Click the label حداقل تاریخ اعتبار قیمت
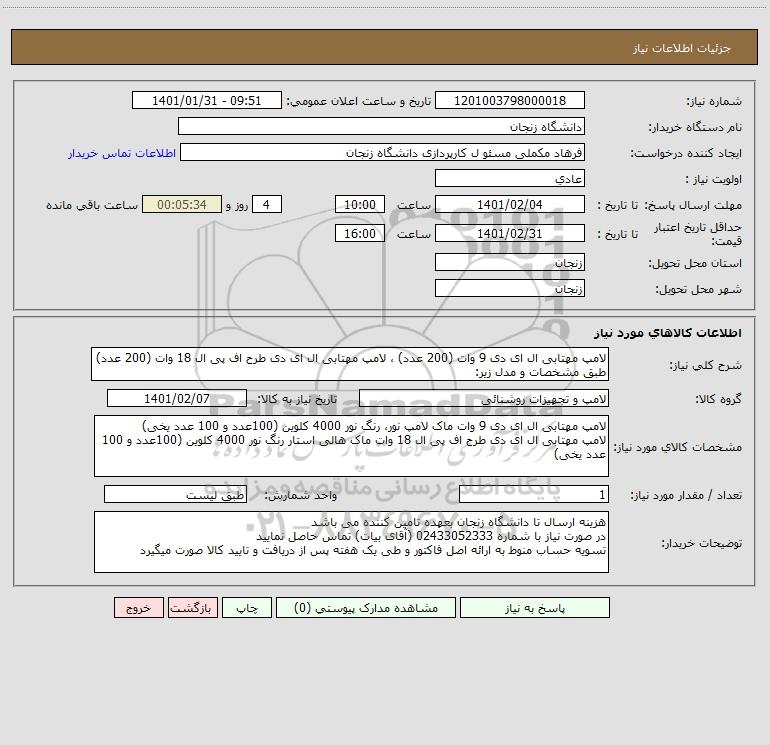This screenshot has height=745, width=770. tap(698, 234)
